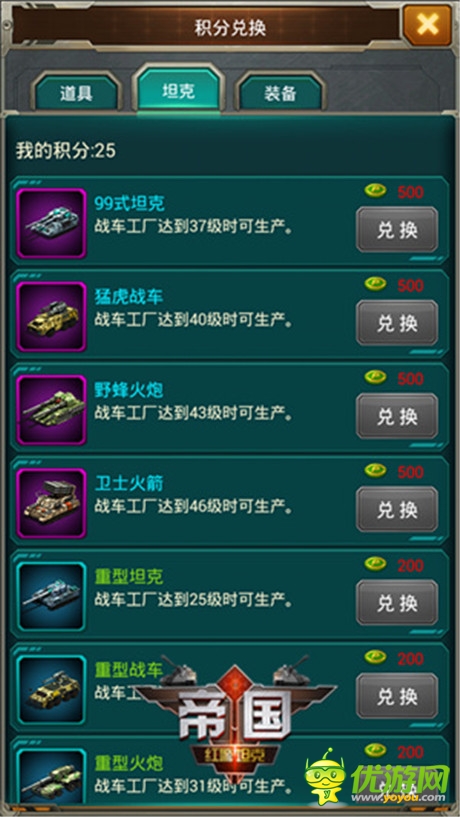Image resolution: width=460 pixels, height=817 pixels.
Task: Select the 坦克 tab
Action: pos(179,90)
